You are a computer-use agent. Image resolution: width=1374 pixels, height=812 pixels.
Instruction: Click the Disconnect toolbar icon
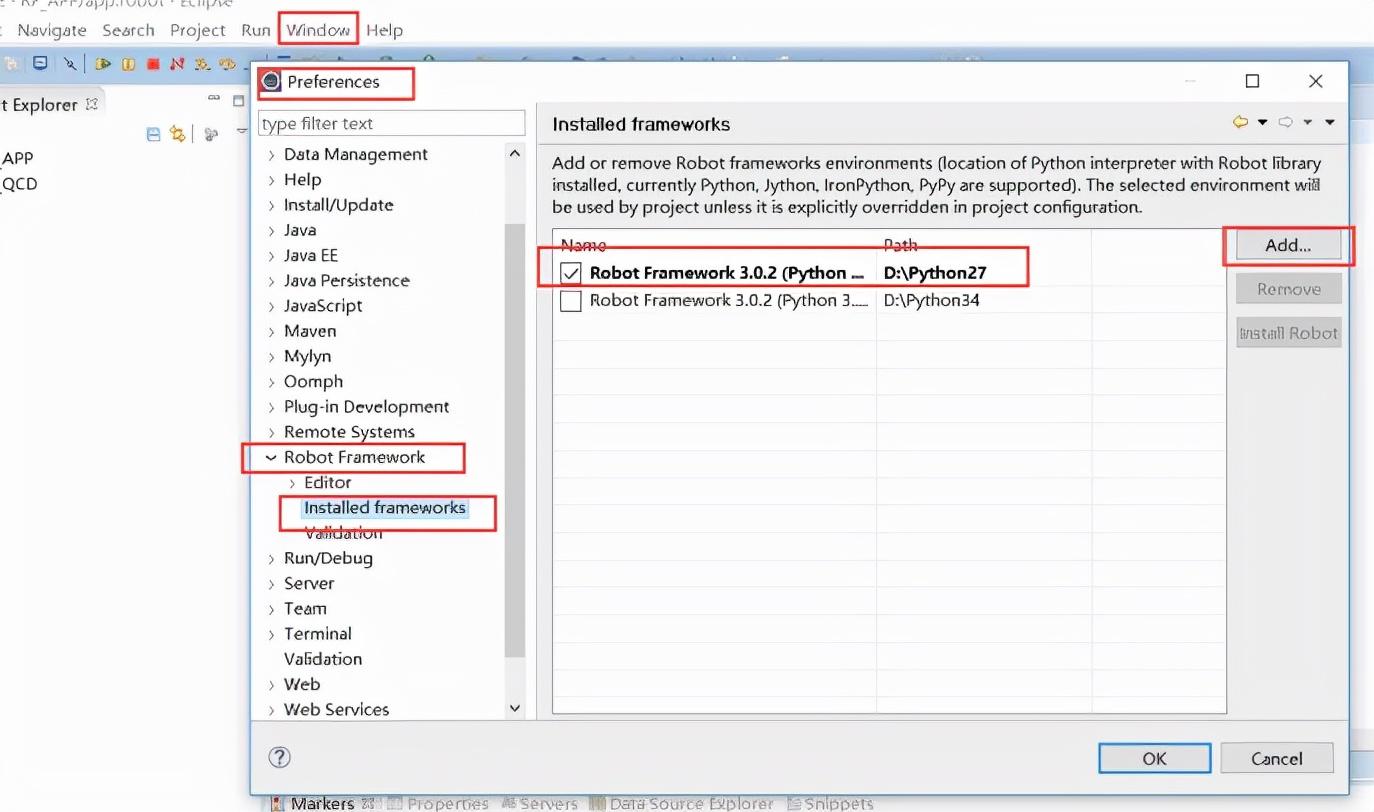pyautogui.click(x=177, y=63)
